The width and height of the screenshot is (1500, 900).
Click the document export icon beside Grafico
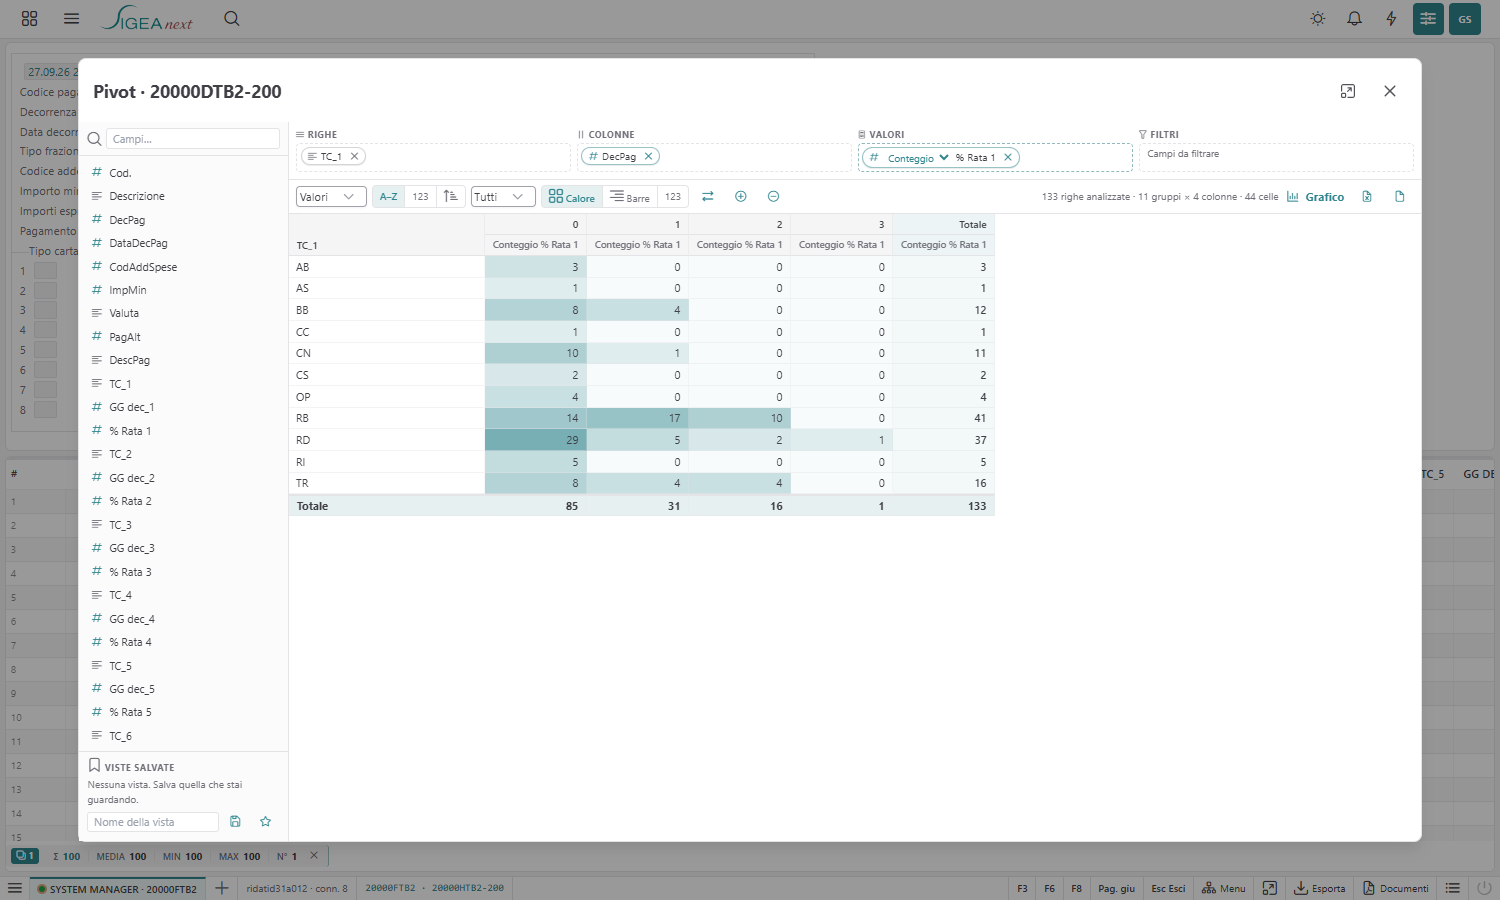1400,197
